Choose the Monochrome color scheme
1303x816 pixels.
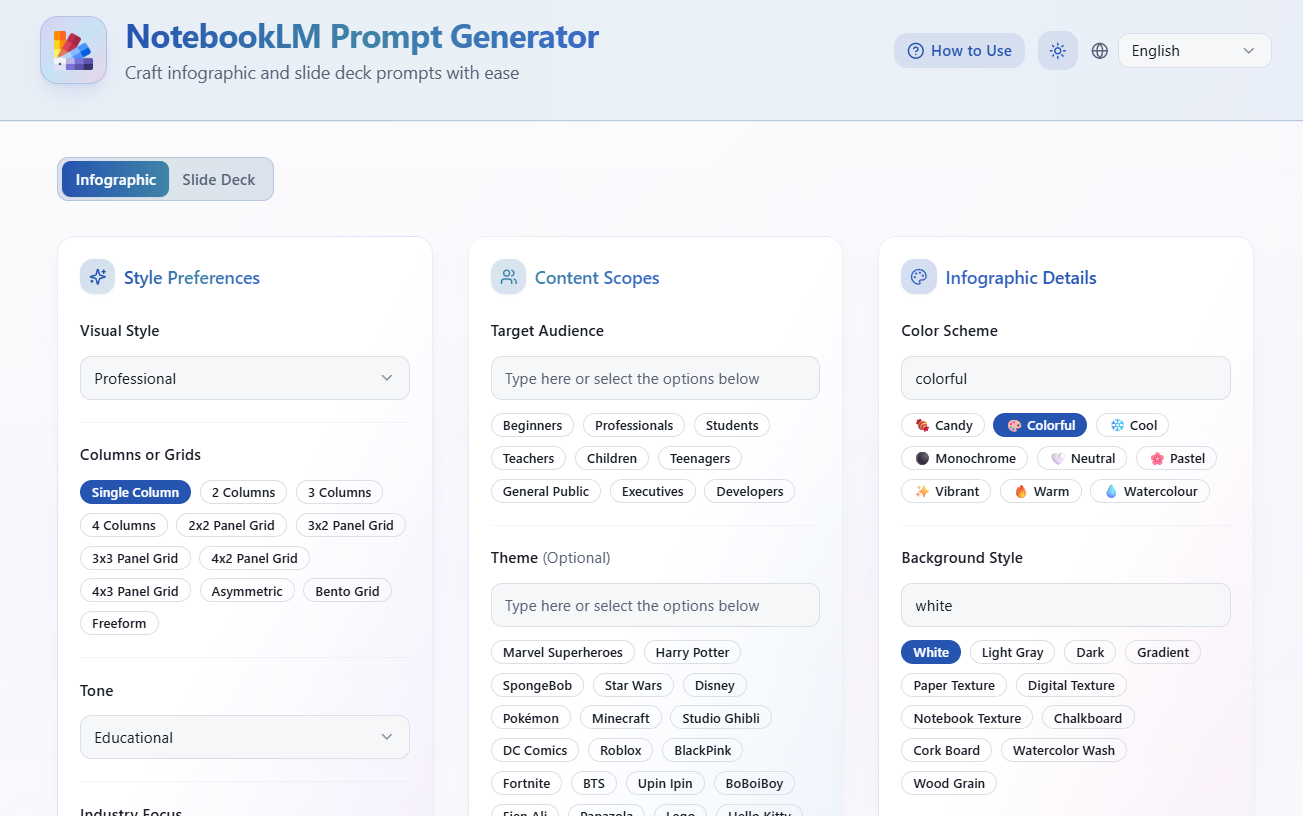pos(965,458)
